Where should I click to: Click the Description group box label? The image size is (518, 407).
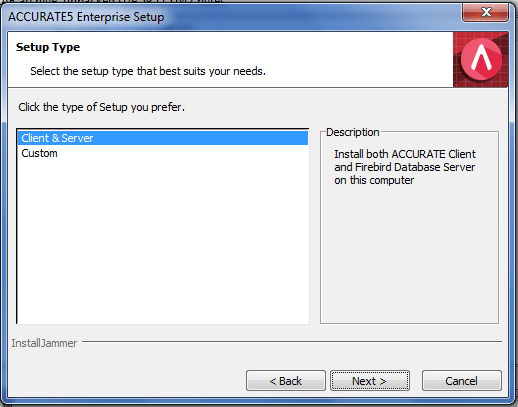pyautogui.click(x=353, y=132)
